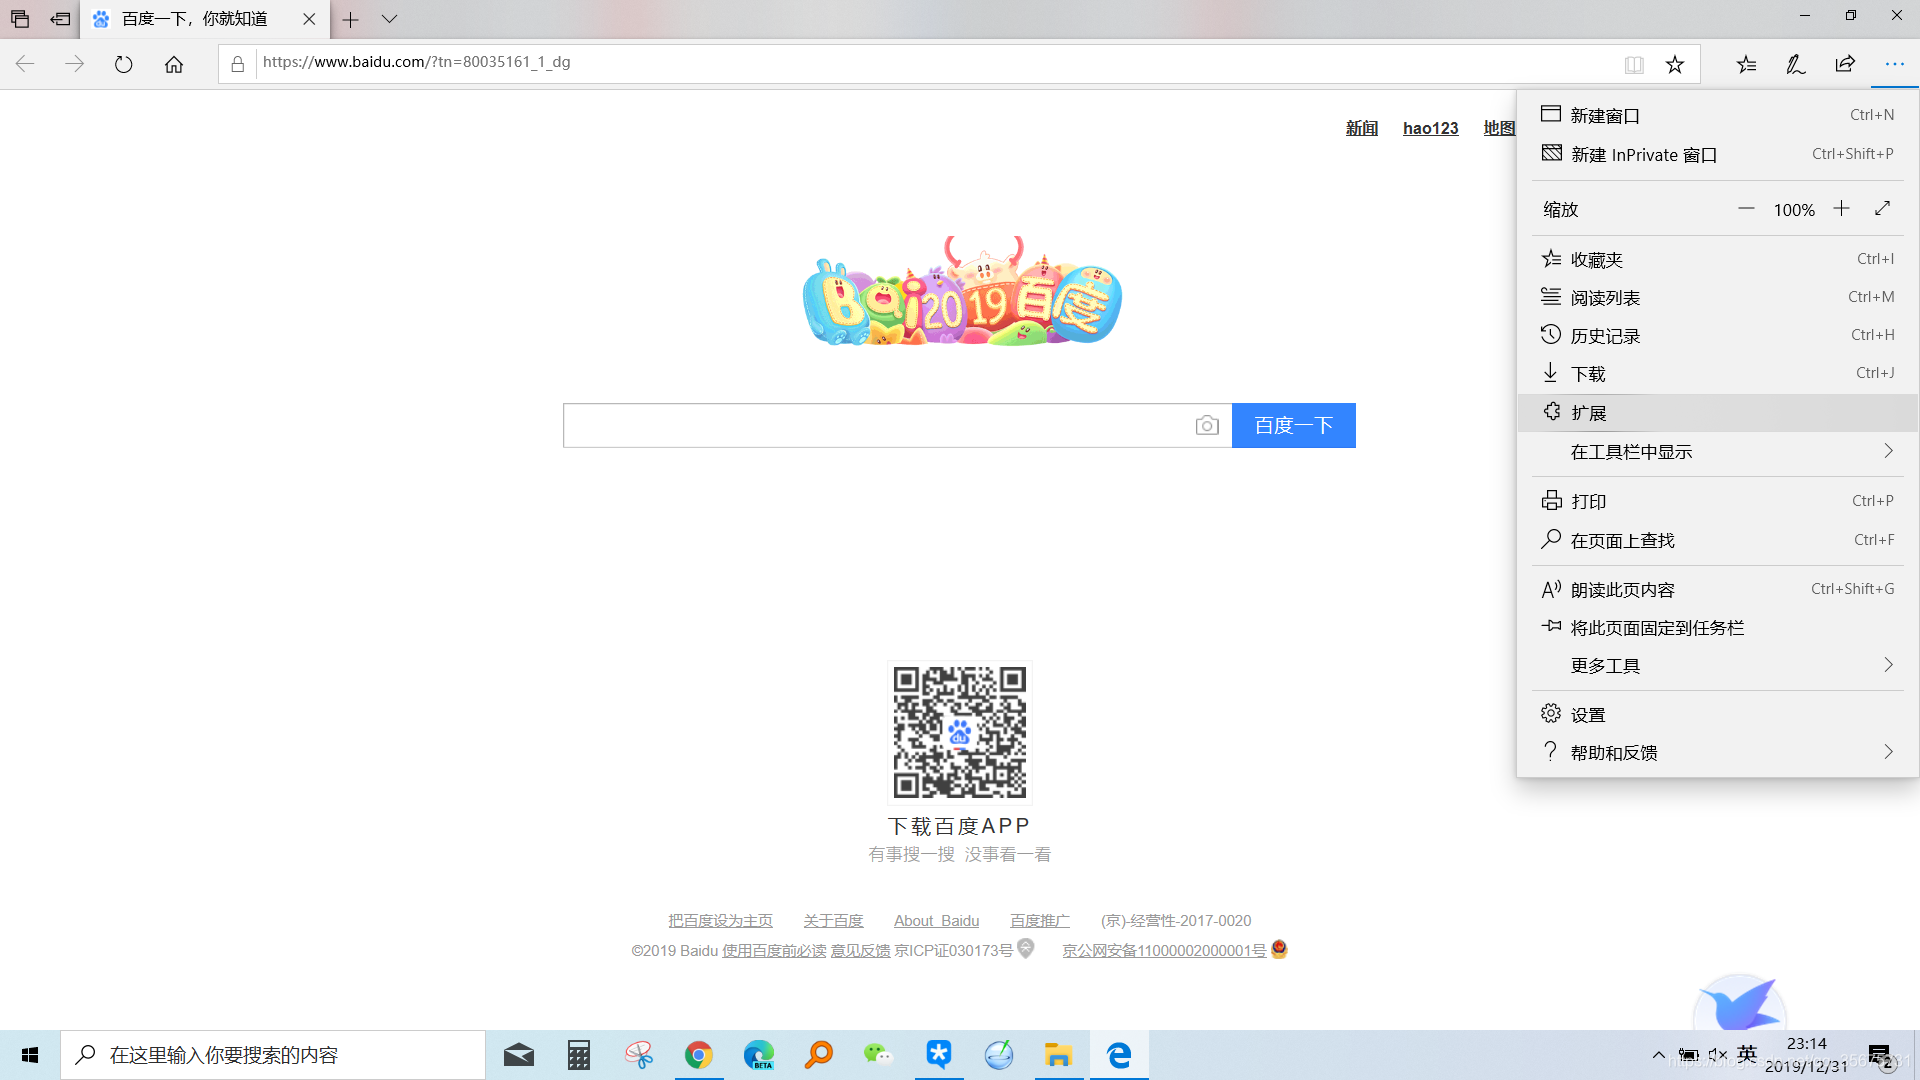The height and width of the screenshot is (1080, 1920).
Task: Click the home icon in toolbar
Action: point(174,63)
